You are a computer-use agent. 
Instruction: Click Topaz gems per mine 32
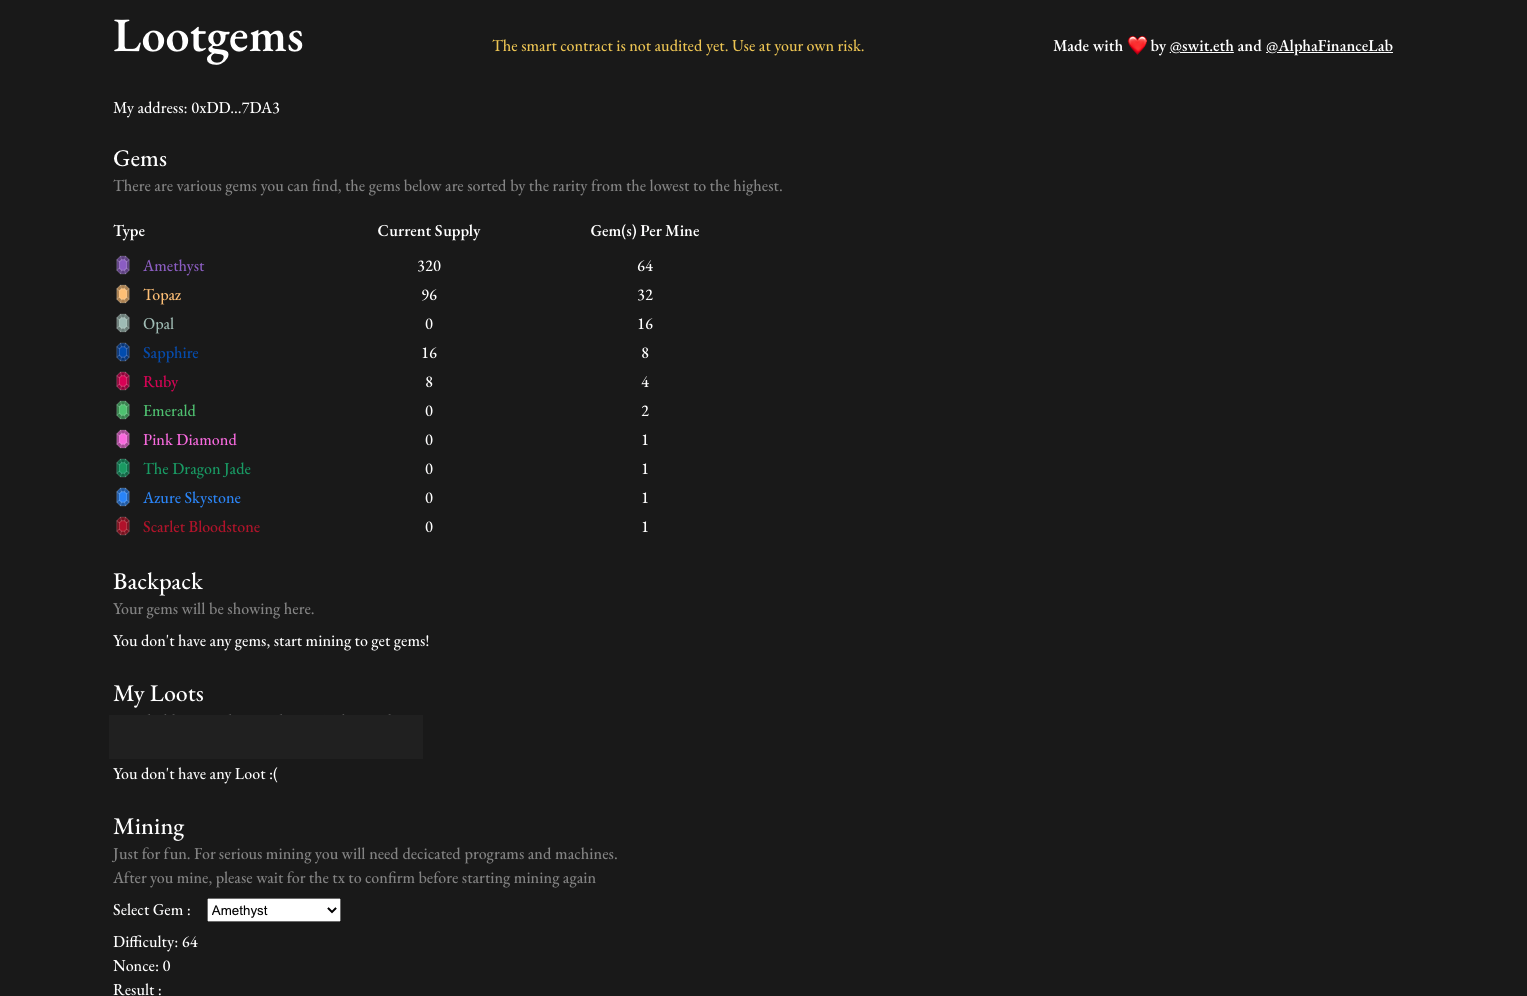(x=645, y=295)
